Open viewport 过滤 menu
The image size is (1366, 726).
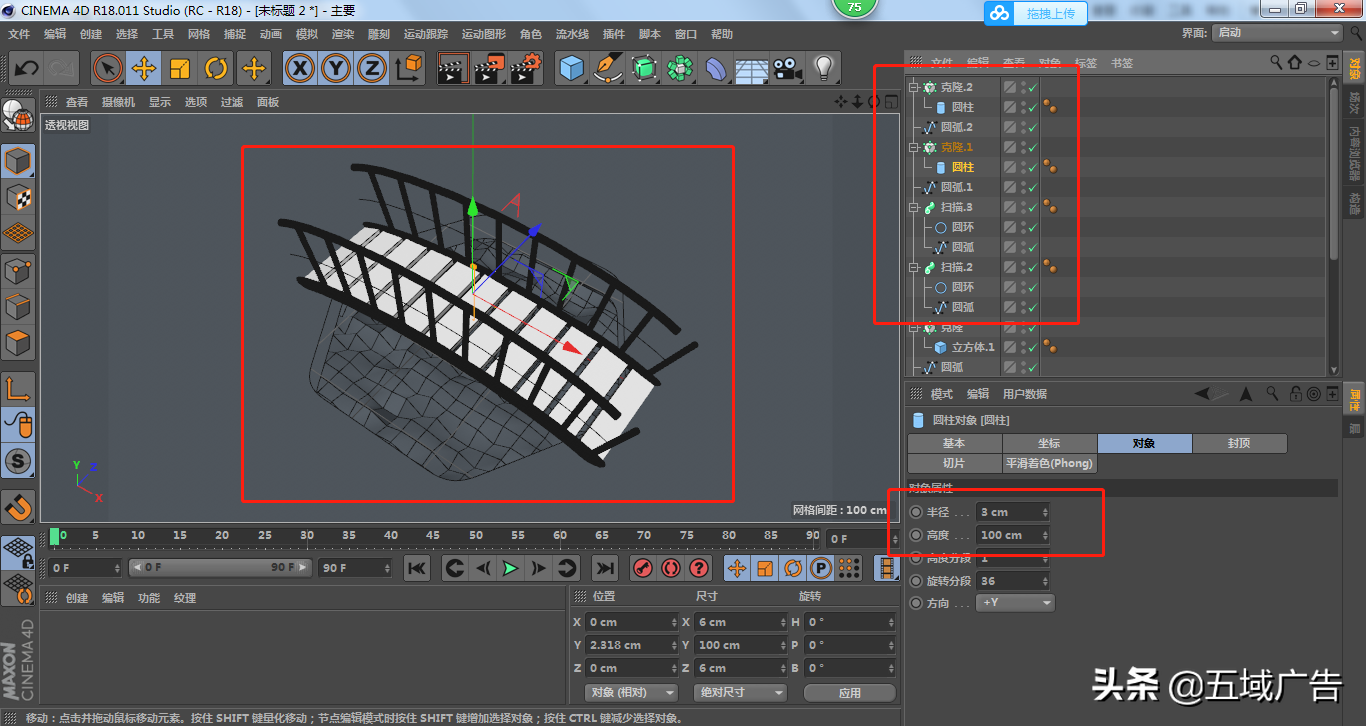[x=232, y=102]
